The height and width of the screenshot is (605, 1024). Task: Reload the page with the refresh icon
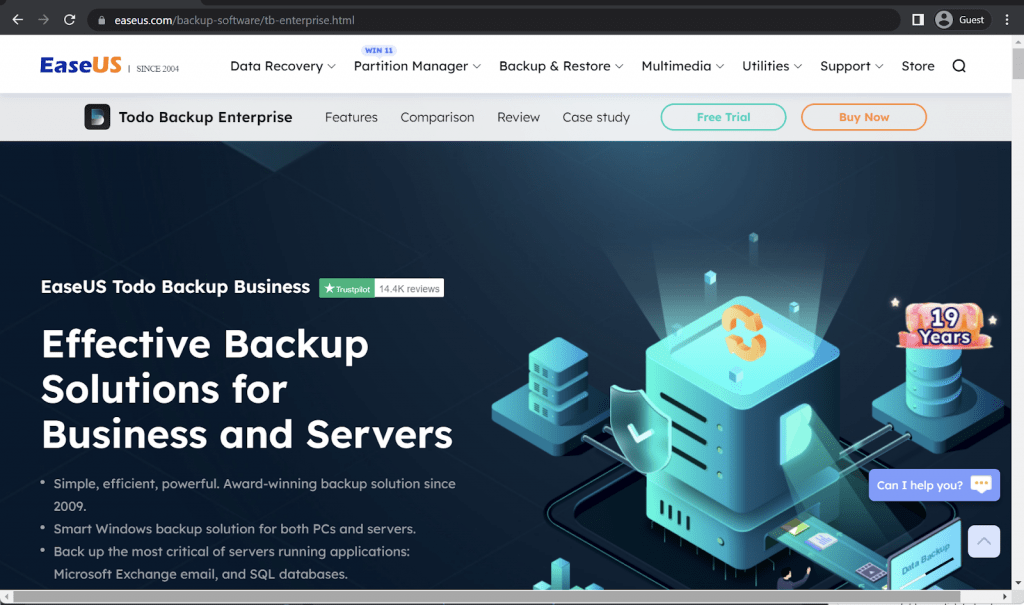click(x=69, y=18)
